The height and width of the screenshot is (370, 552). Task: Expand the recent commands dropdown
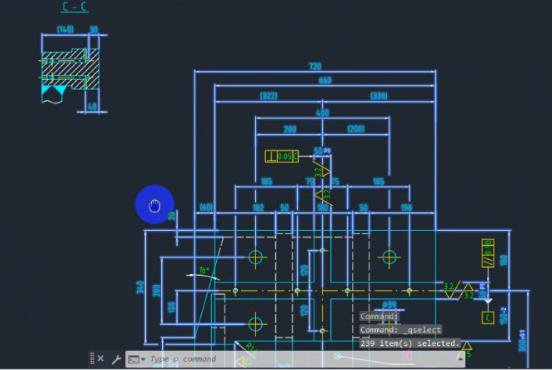click(x=137, y=359)
